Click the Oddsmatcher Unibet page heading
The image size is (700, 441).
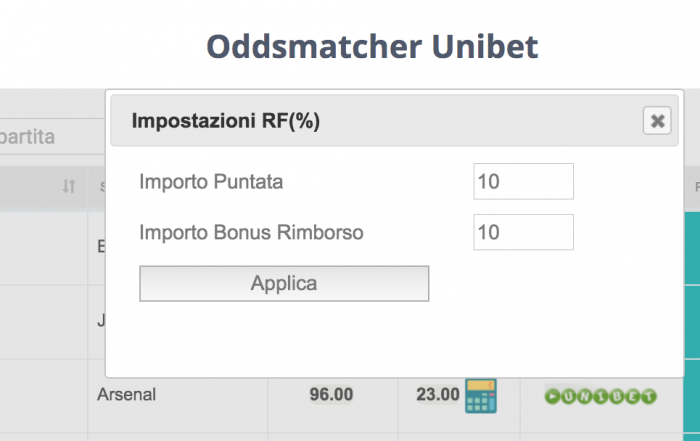click(x=372, y=46)
